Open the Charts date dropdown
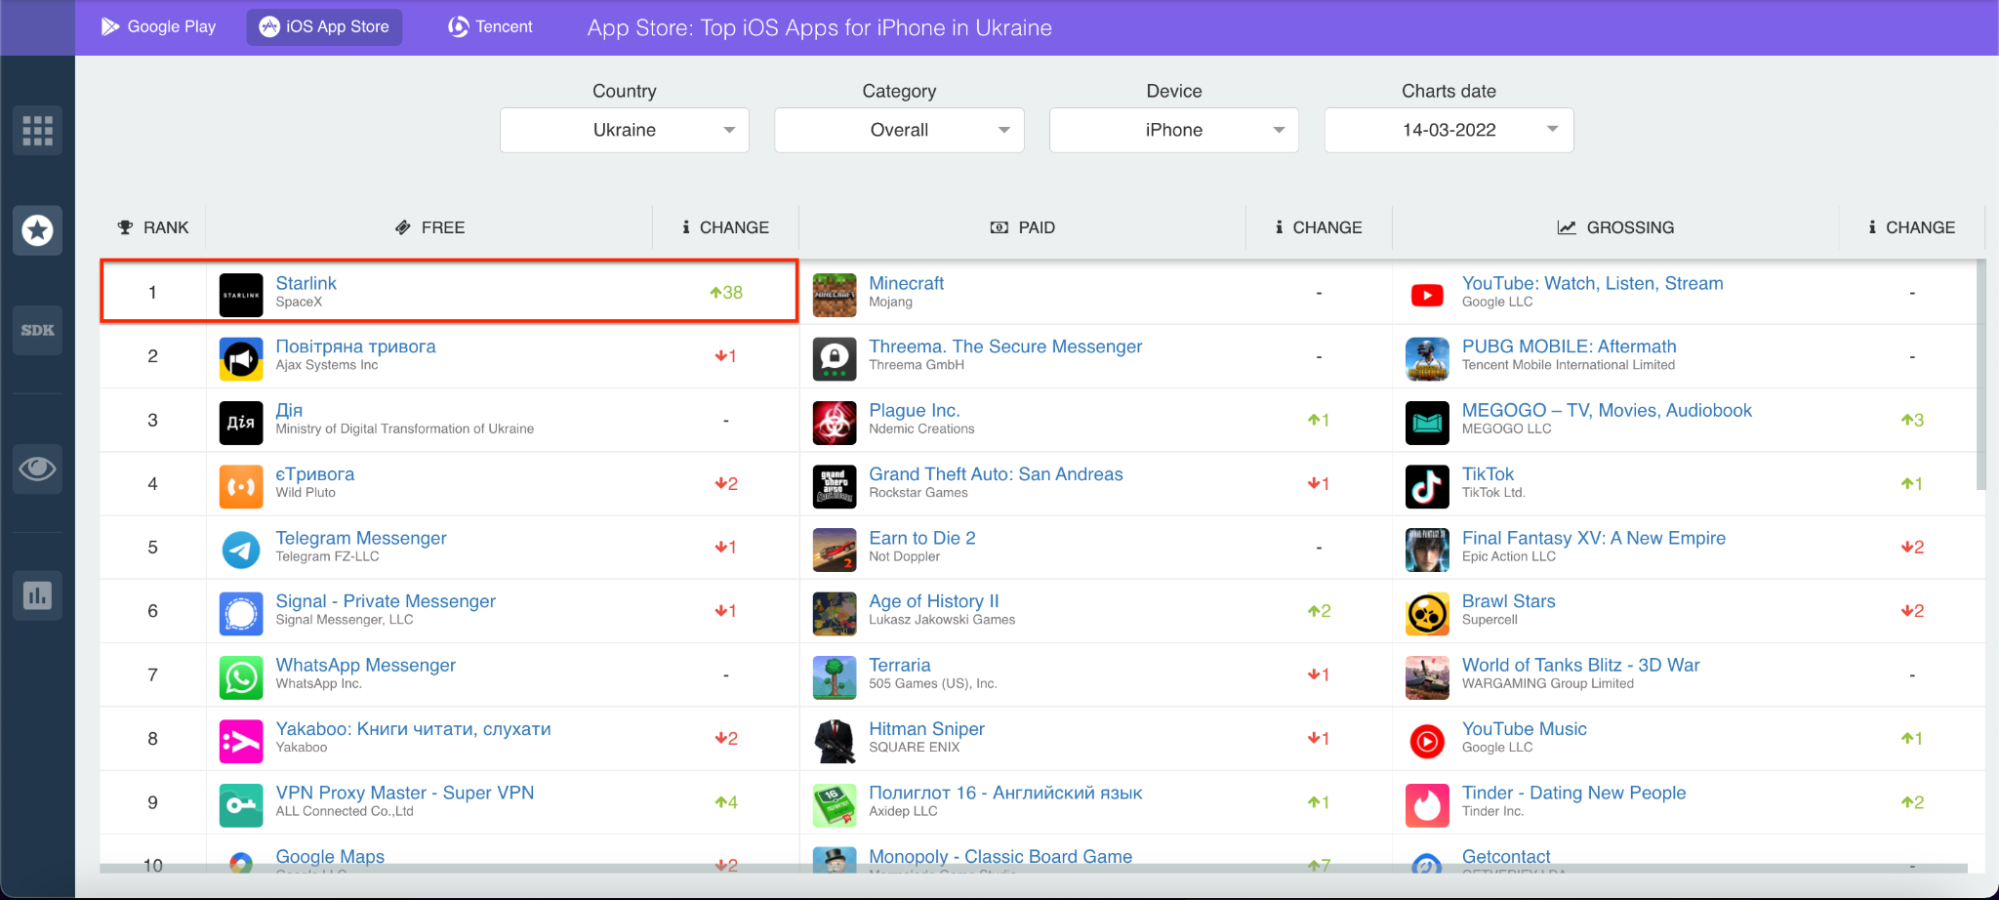Screen dimensions: 1999x900 tap(1449, 130)
